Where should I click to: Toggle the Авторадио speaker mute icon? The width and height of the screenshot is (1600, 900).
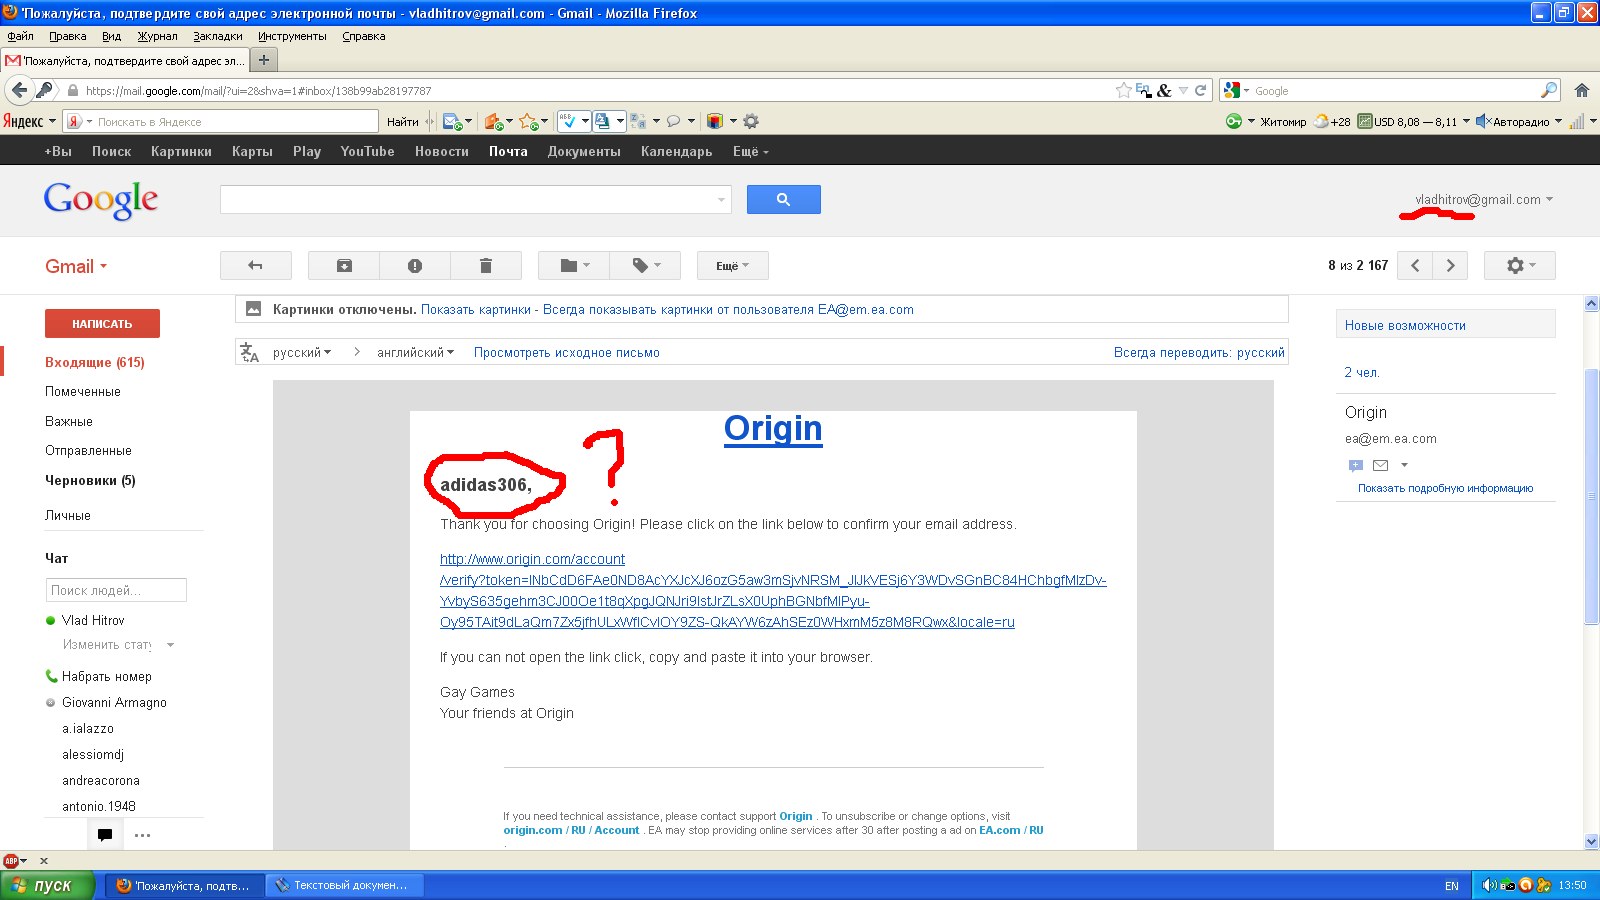coord(1484,122)
